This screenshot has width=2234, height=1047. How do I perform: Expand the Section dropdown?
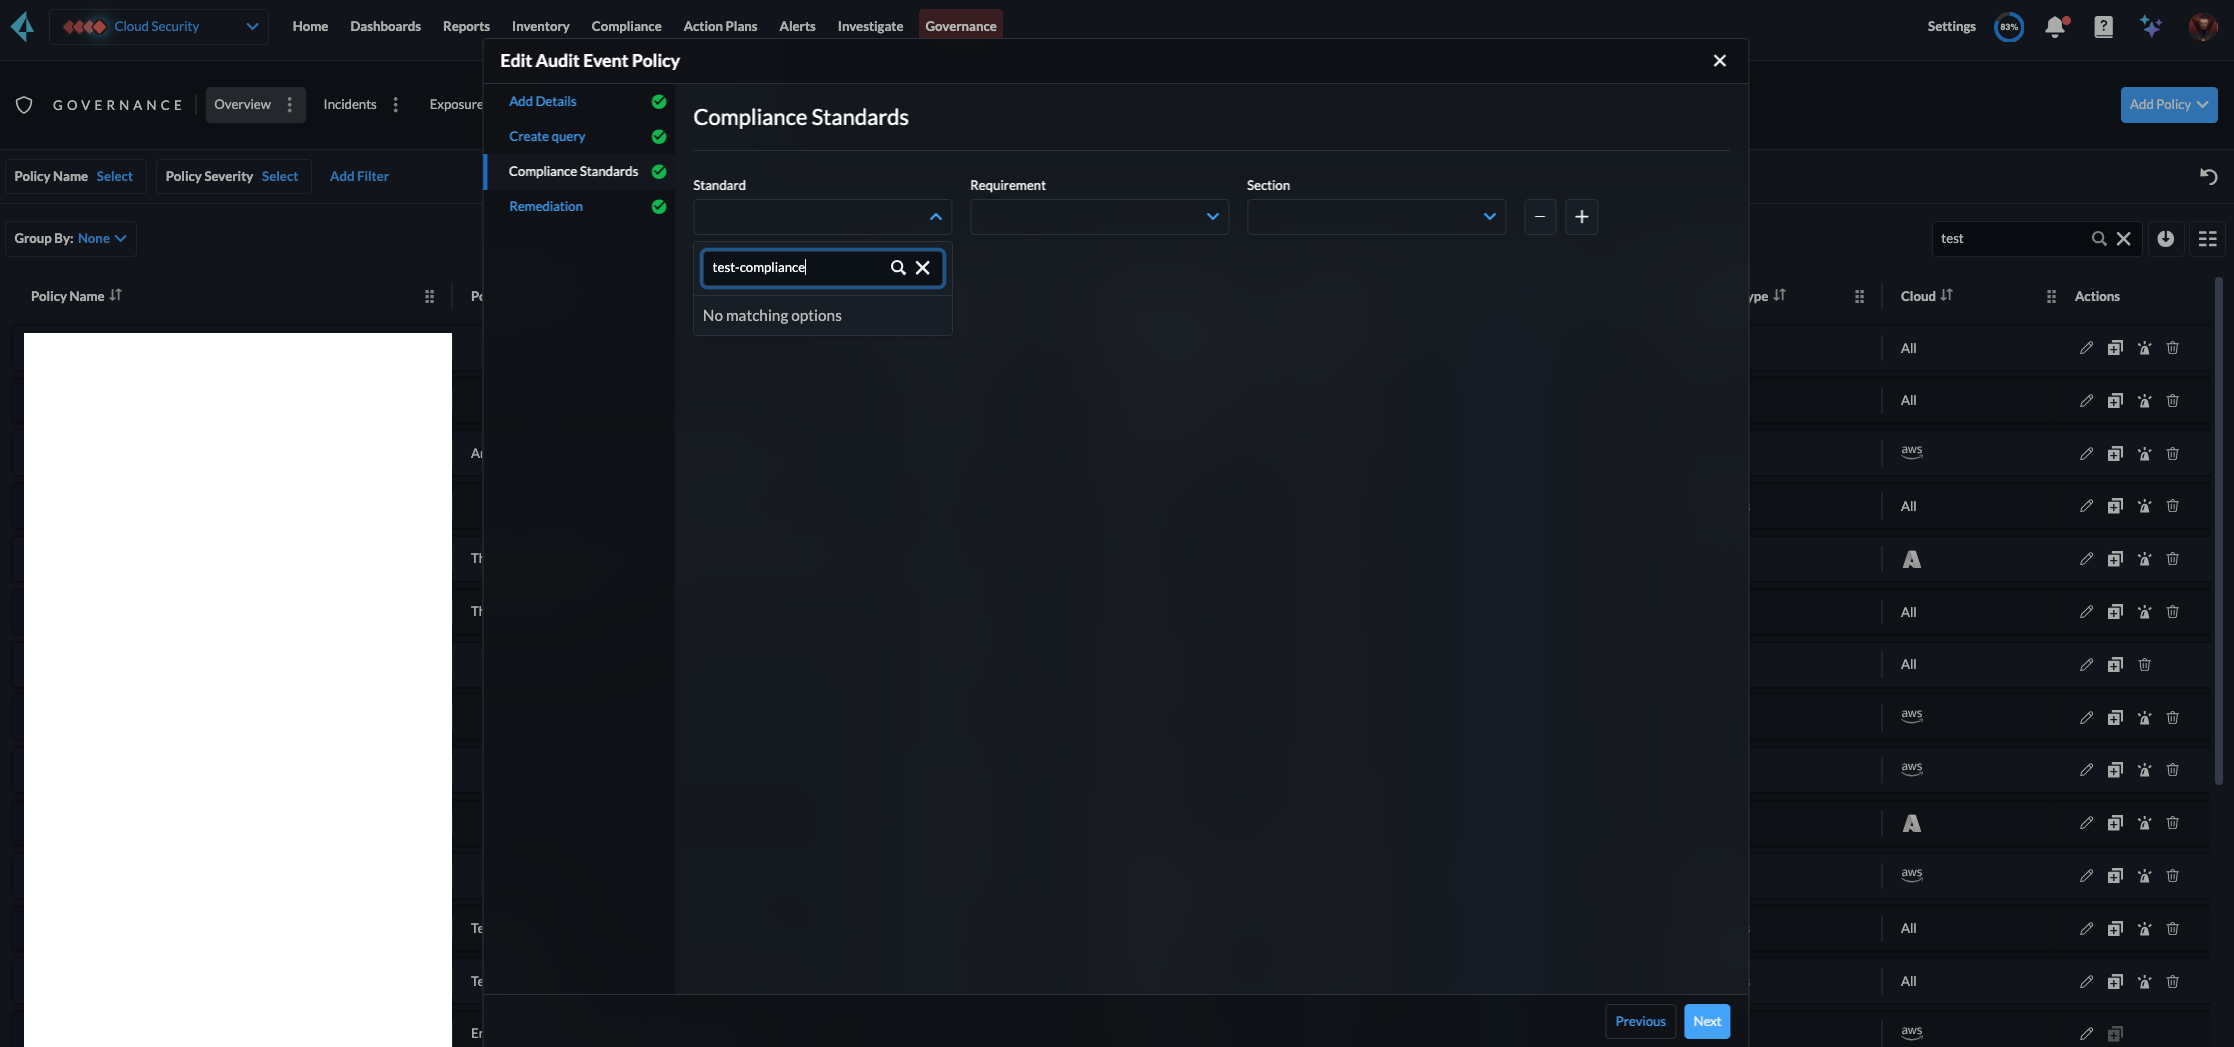pyautogui.click(x=1375, y=217)
